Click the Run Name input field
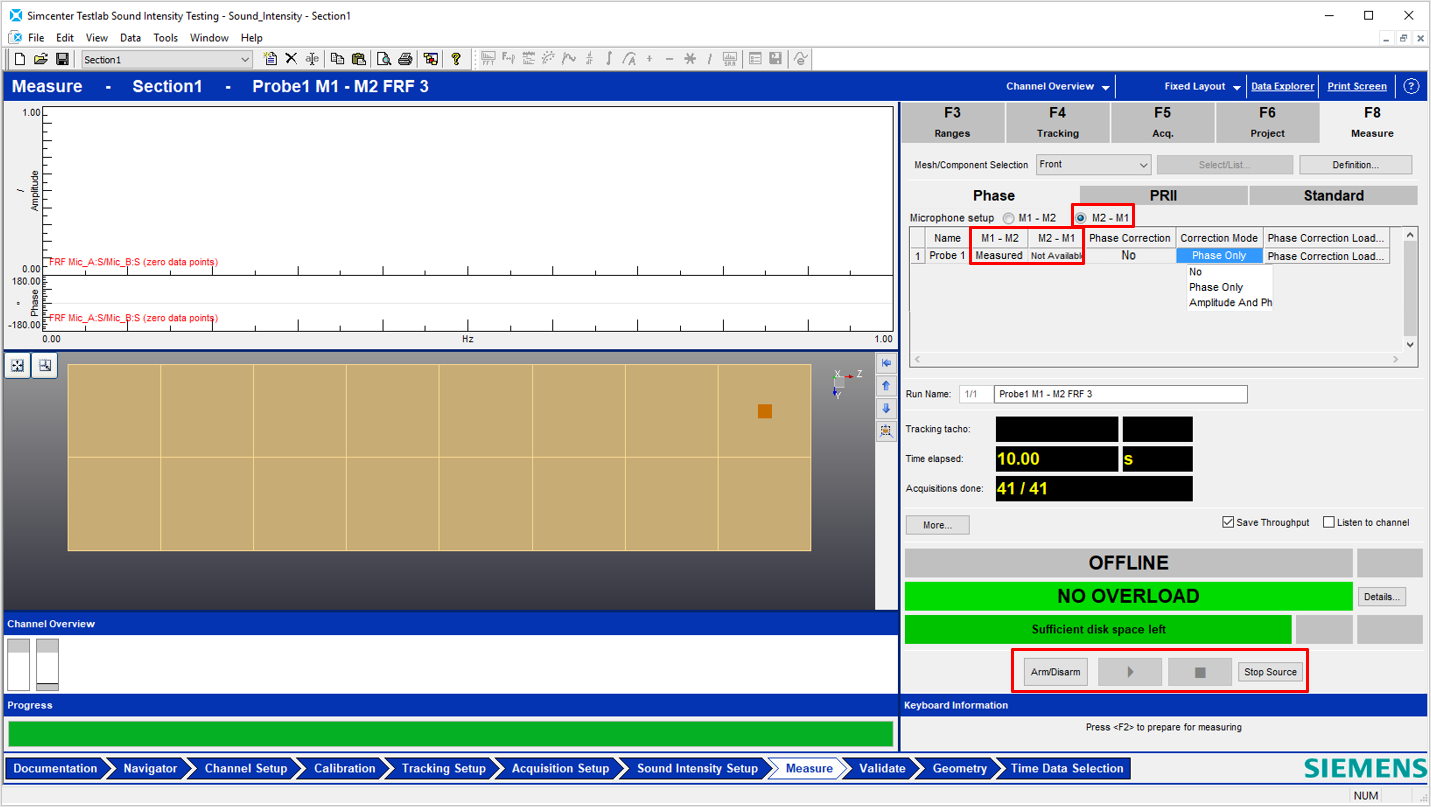 click(1120, 394)
